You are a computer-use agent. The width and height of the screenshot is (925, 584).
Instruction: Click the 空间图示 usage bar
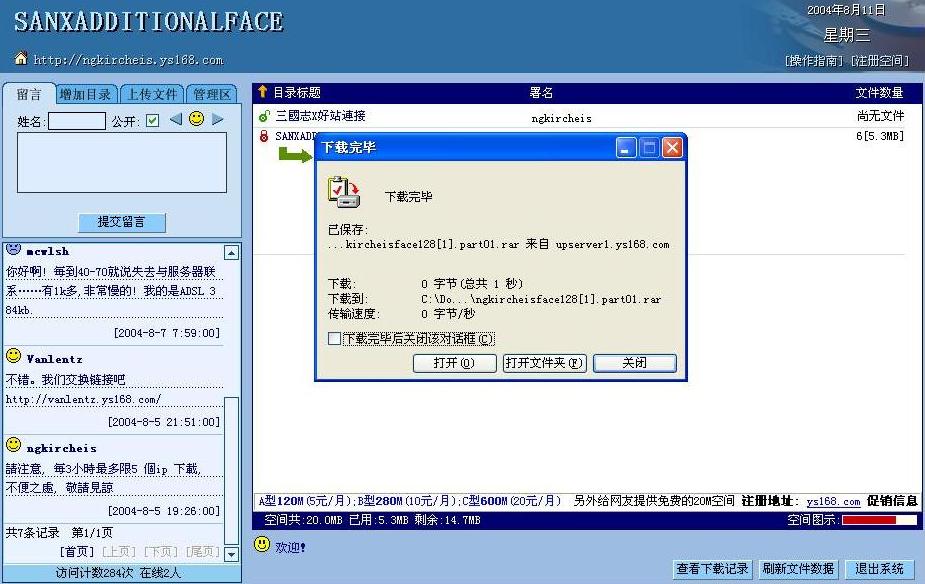(x=879, y=520)
